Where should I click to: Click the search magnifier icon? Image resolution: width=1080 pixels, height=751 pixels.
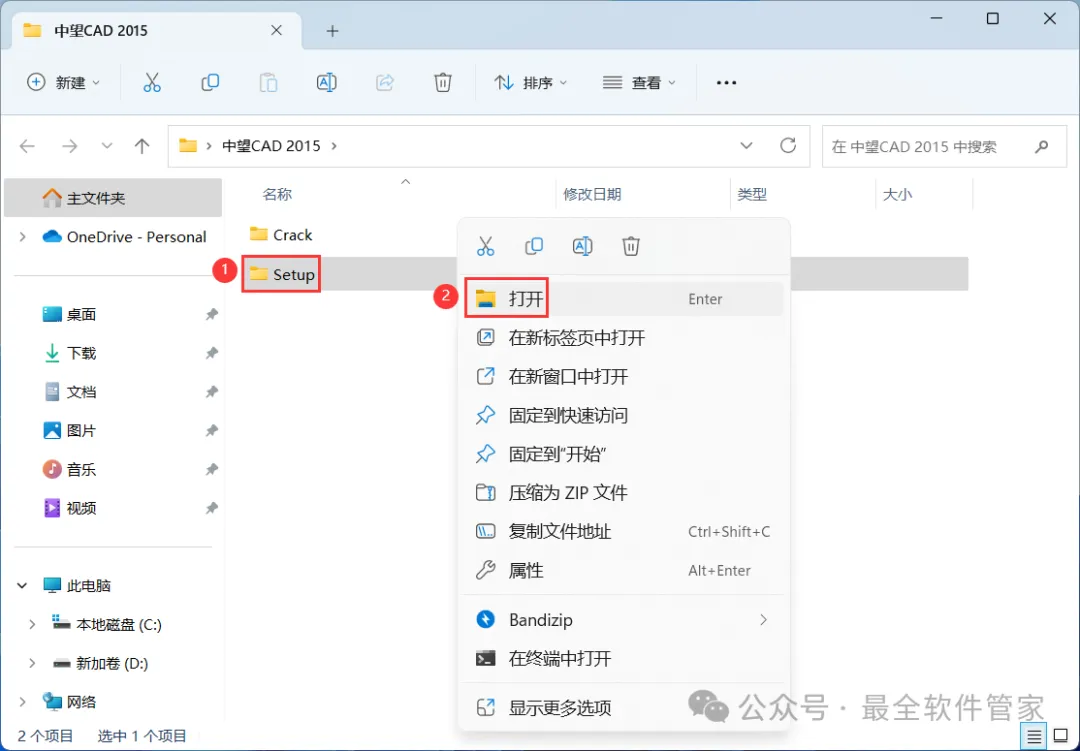point(1041,146)
